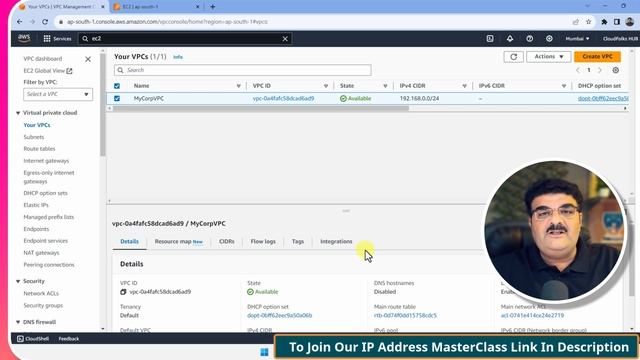Viewport: 640px width, 360px height.
Task: Collapse the DNS firewall section
Action: point(18,322)
